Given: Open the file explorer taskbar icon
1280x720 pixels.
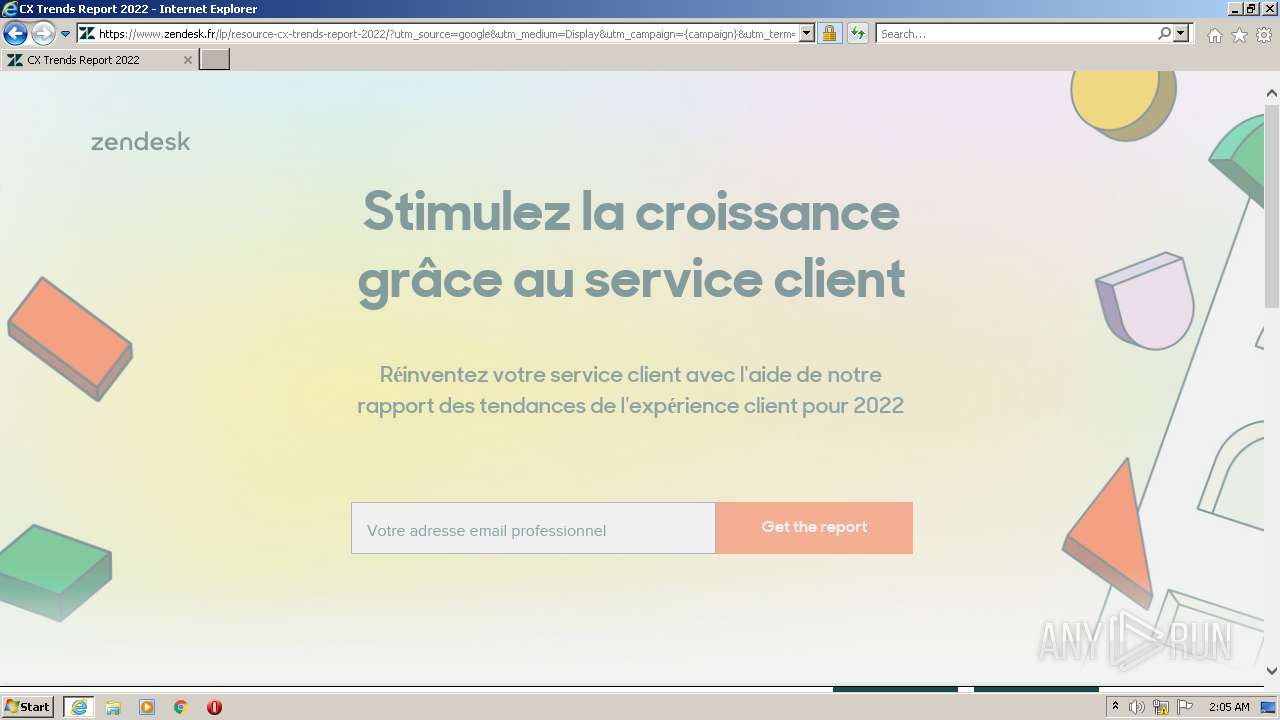Looking at the screenshot, I should coord(113,707).
